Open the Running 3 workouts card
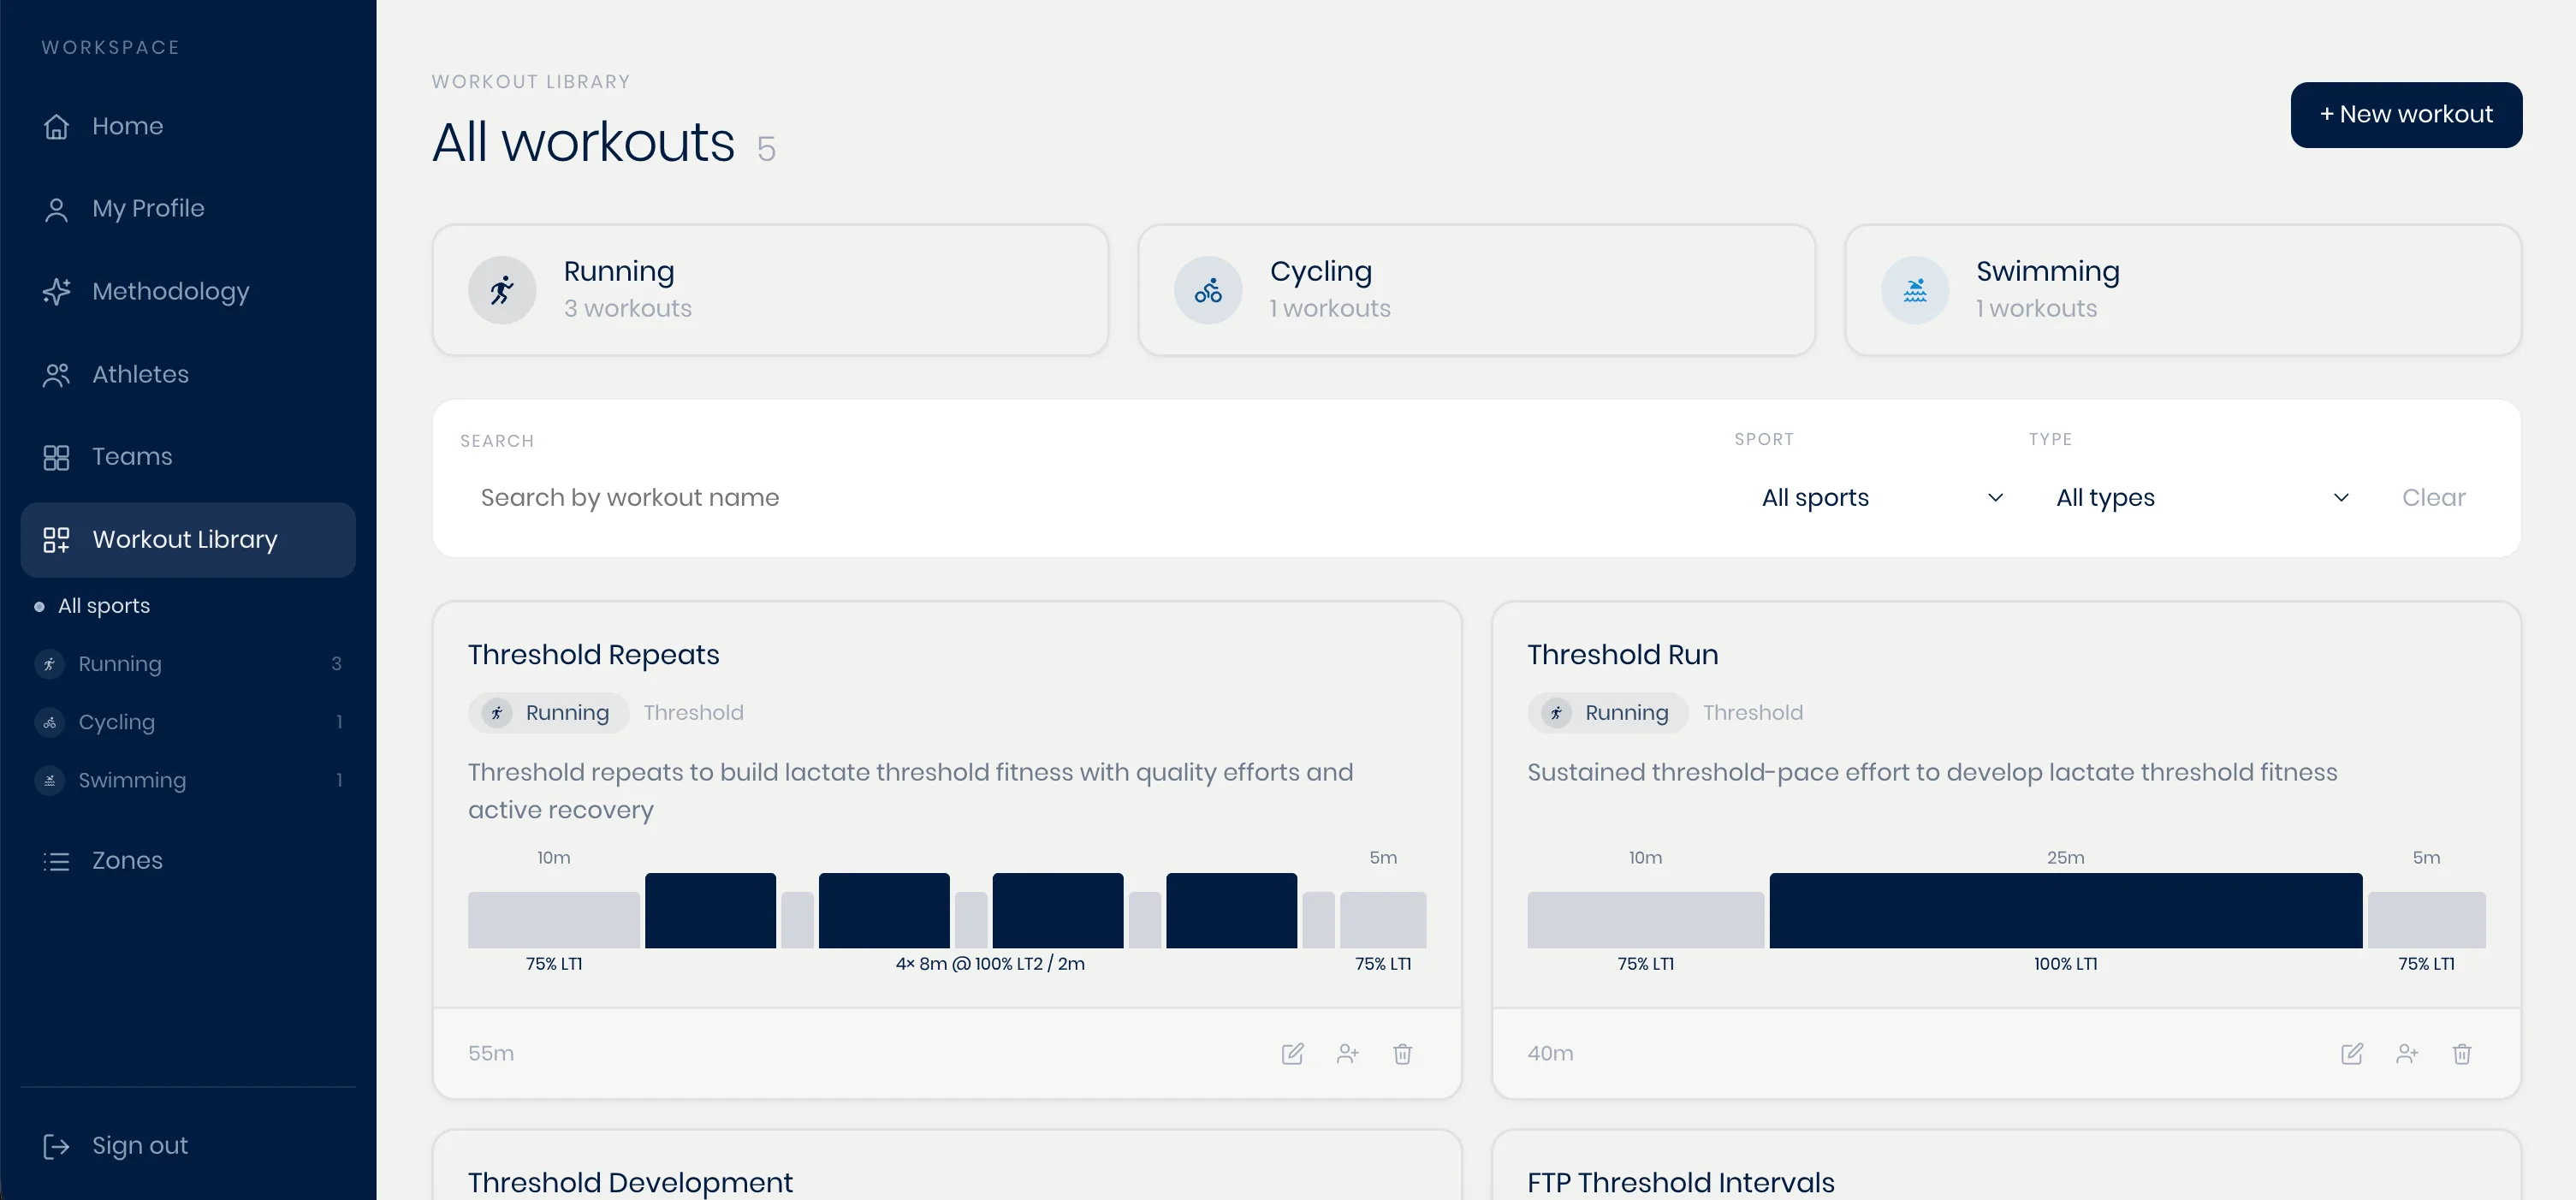Viewport: 2576px width, 1200px height. 770,291
